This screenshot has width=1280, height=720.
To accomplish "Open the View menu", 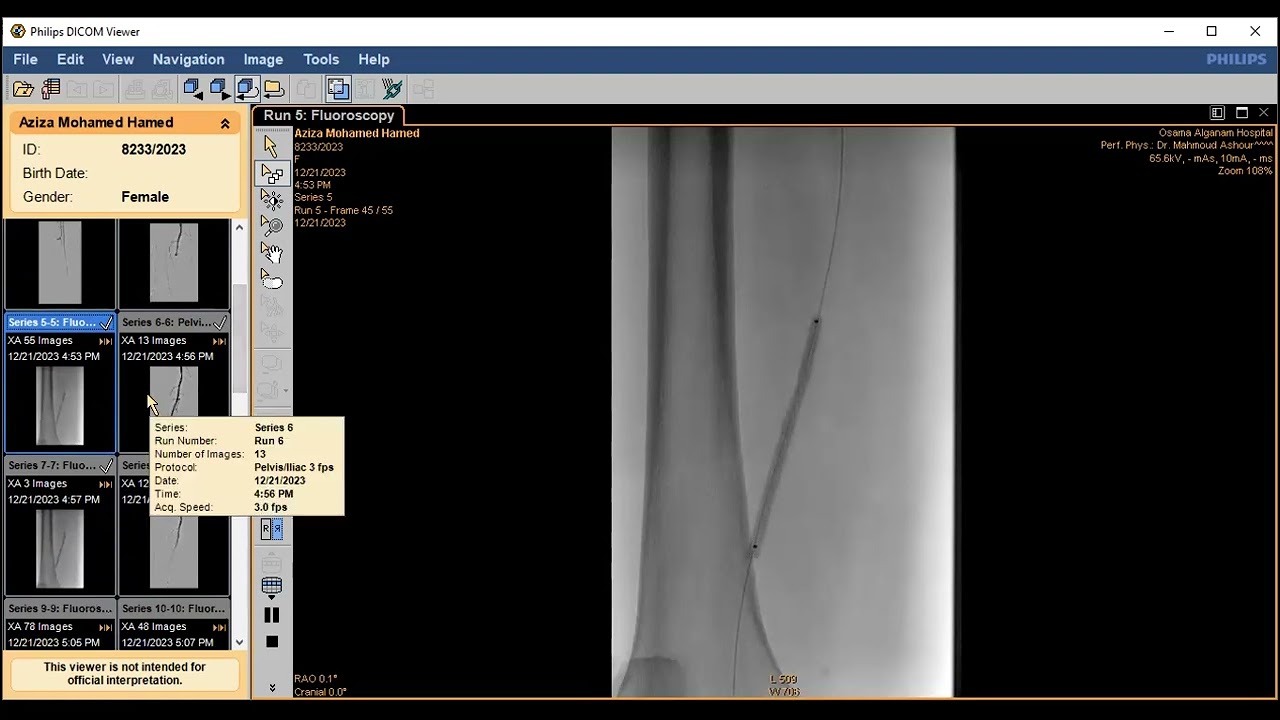I will [x=118, y=59].
